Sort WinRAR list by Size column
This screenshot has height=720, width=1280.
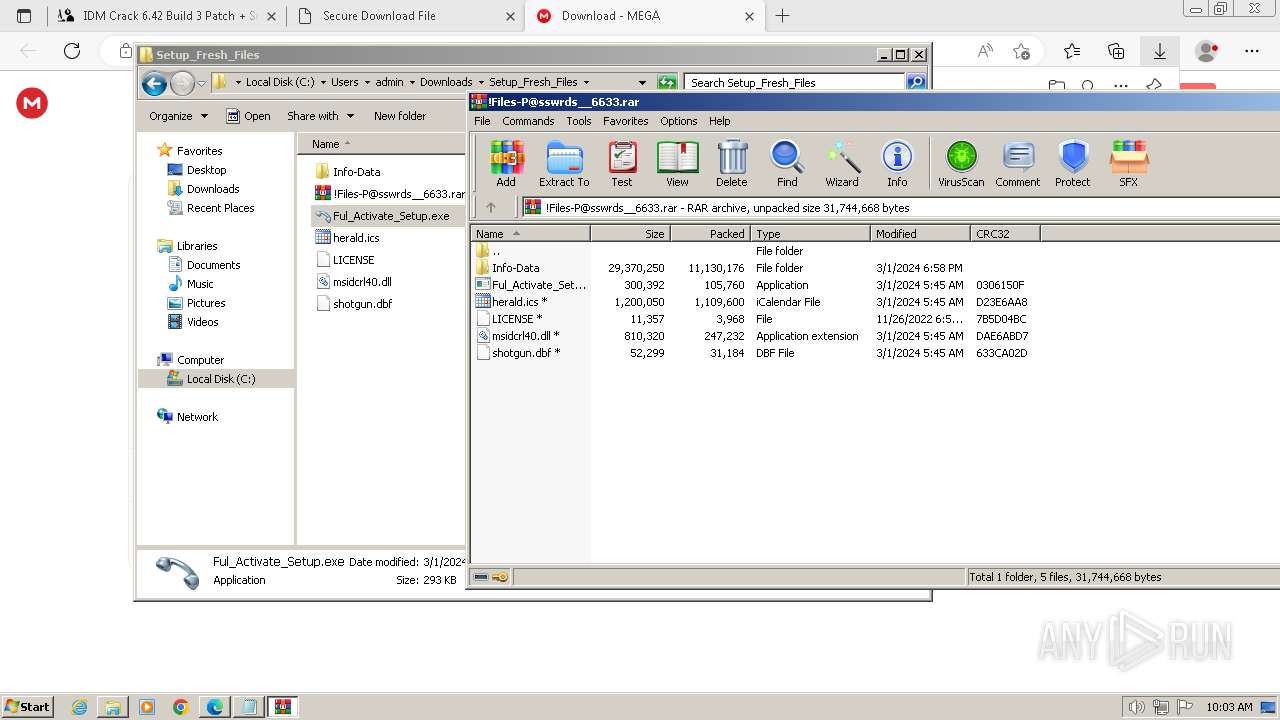(x=630, y=234)
